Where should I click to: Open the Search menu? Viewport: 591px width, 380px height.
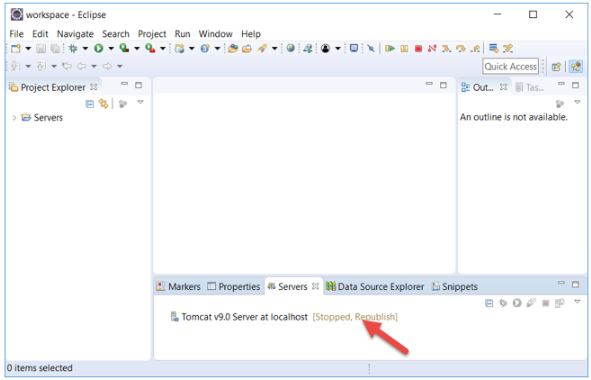tap(116, 34)
